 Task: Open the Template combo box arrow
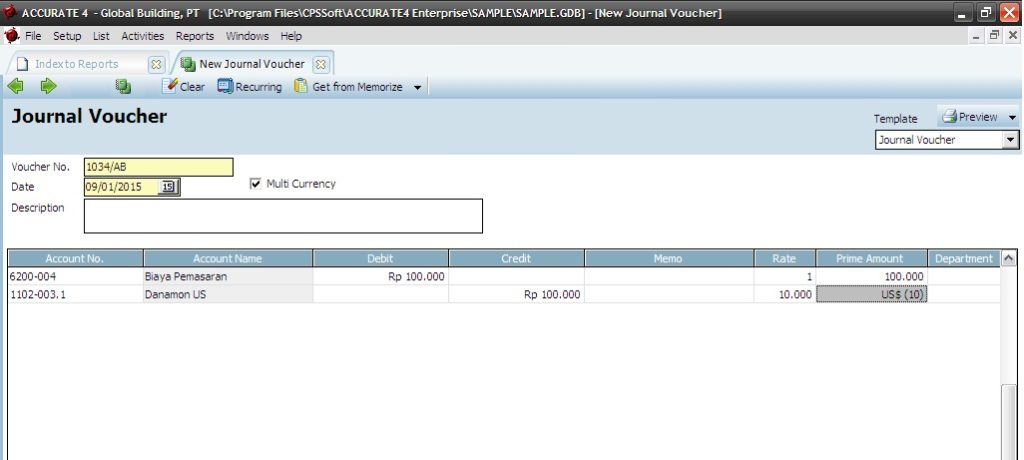(1011, 140)
